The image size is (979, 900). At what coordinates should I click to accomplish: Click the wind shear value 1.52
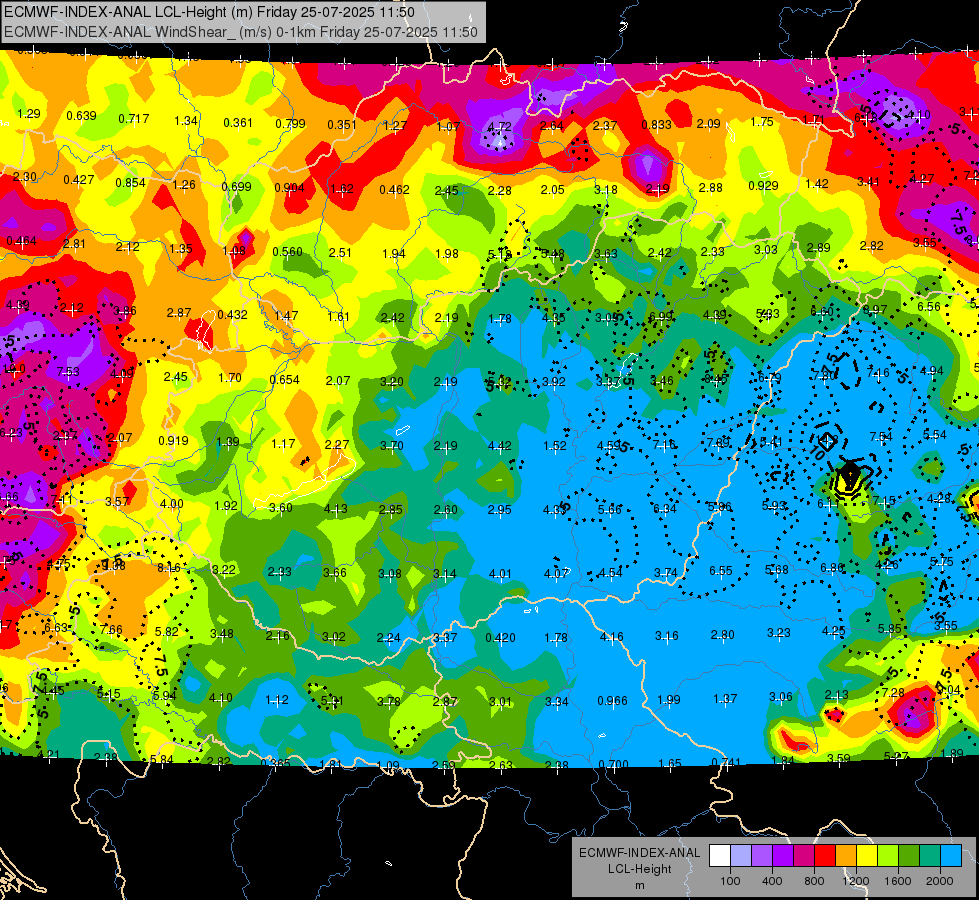[554, 445]
